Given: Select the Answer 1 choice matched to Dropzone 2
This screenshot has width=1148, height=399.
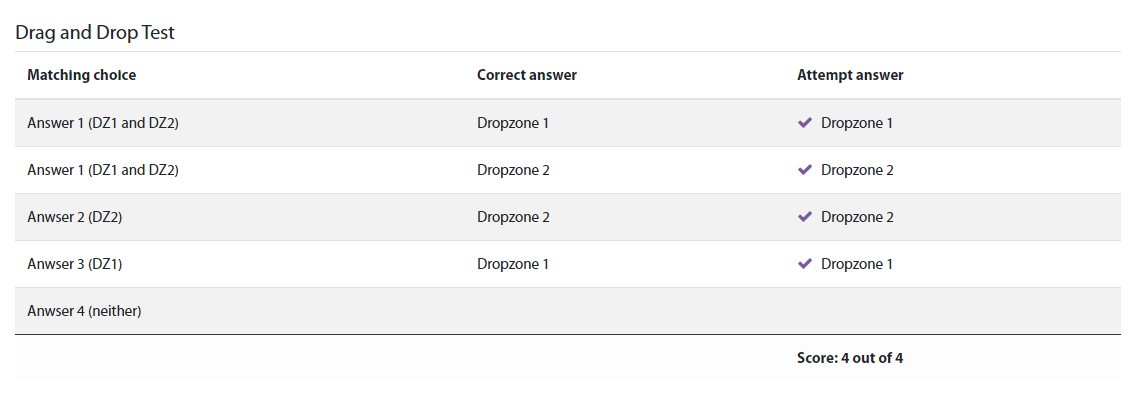Looking at the screenshot, I should (103, 170).
